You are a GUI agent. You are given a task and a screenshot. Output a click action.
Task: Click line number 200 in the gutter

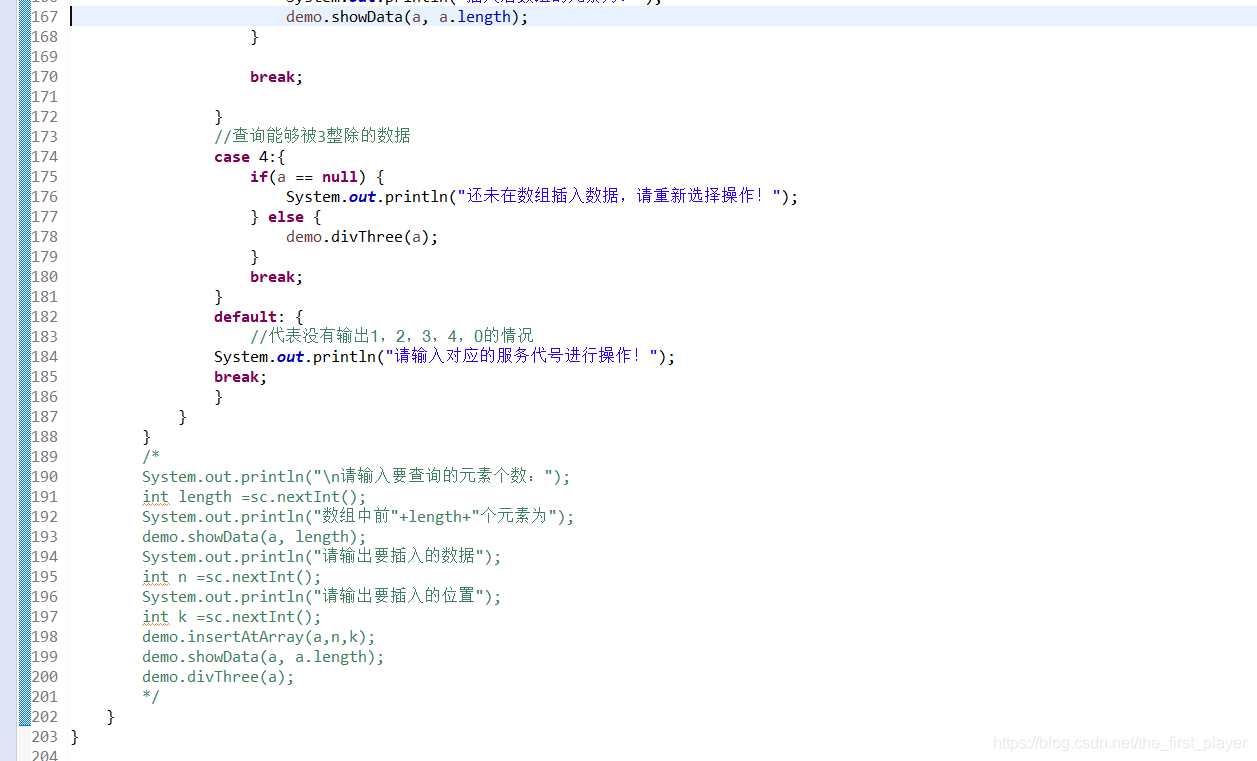coord(45,677)
